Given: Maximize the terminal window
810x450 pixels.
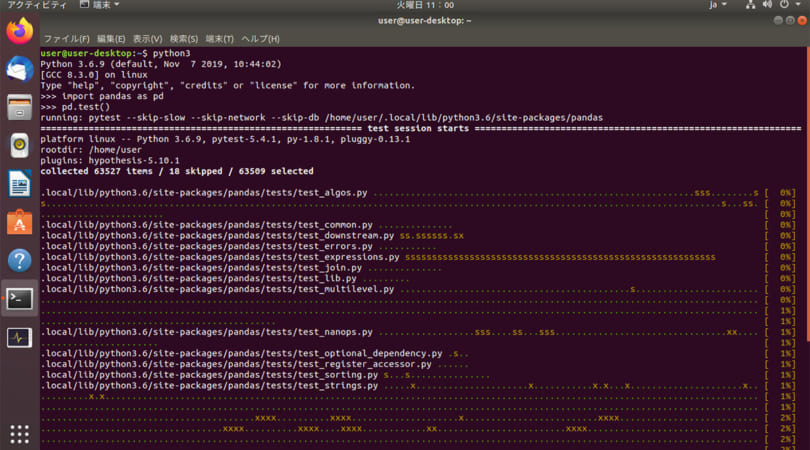Looking at the screenshot, I should point(790,21).
